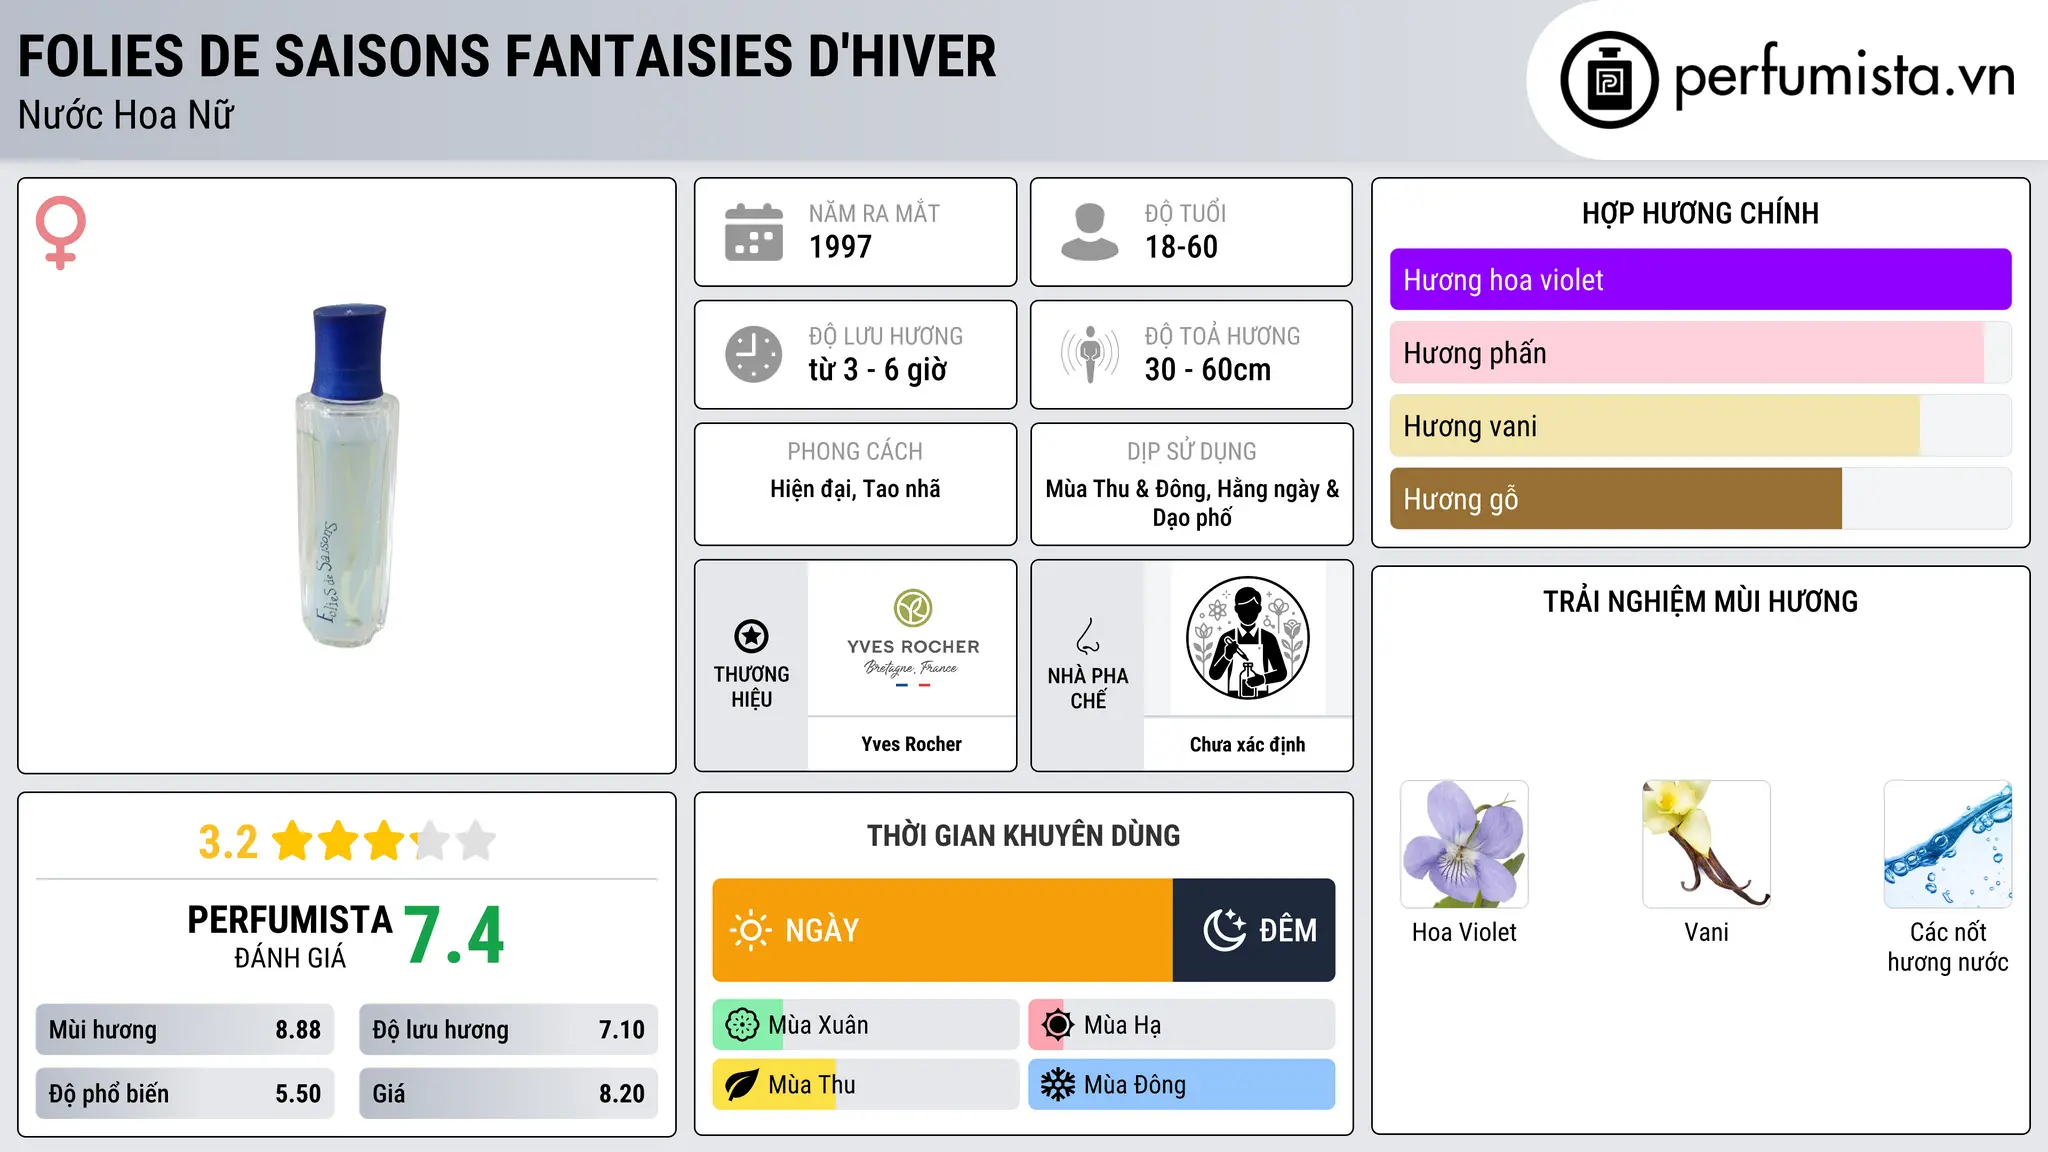Click the Mùa Đông season label
The height and width of the screenshot is (1152, 2048).
[x=1135, y=1085]
